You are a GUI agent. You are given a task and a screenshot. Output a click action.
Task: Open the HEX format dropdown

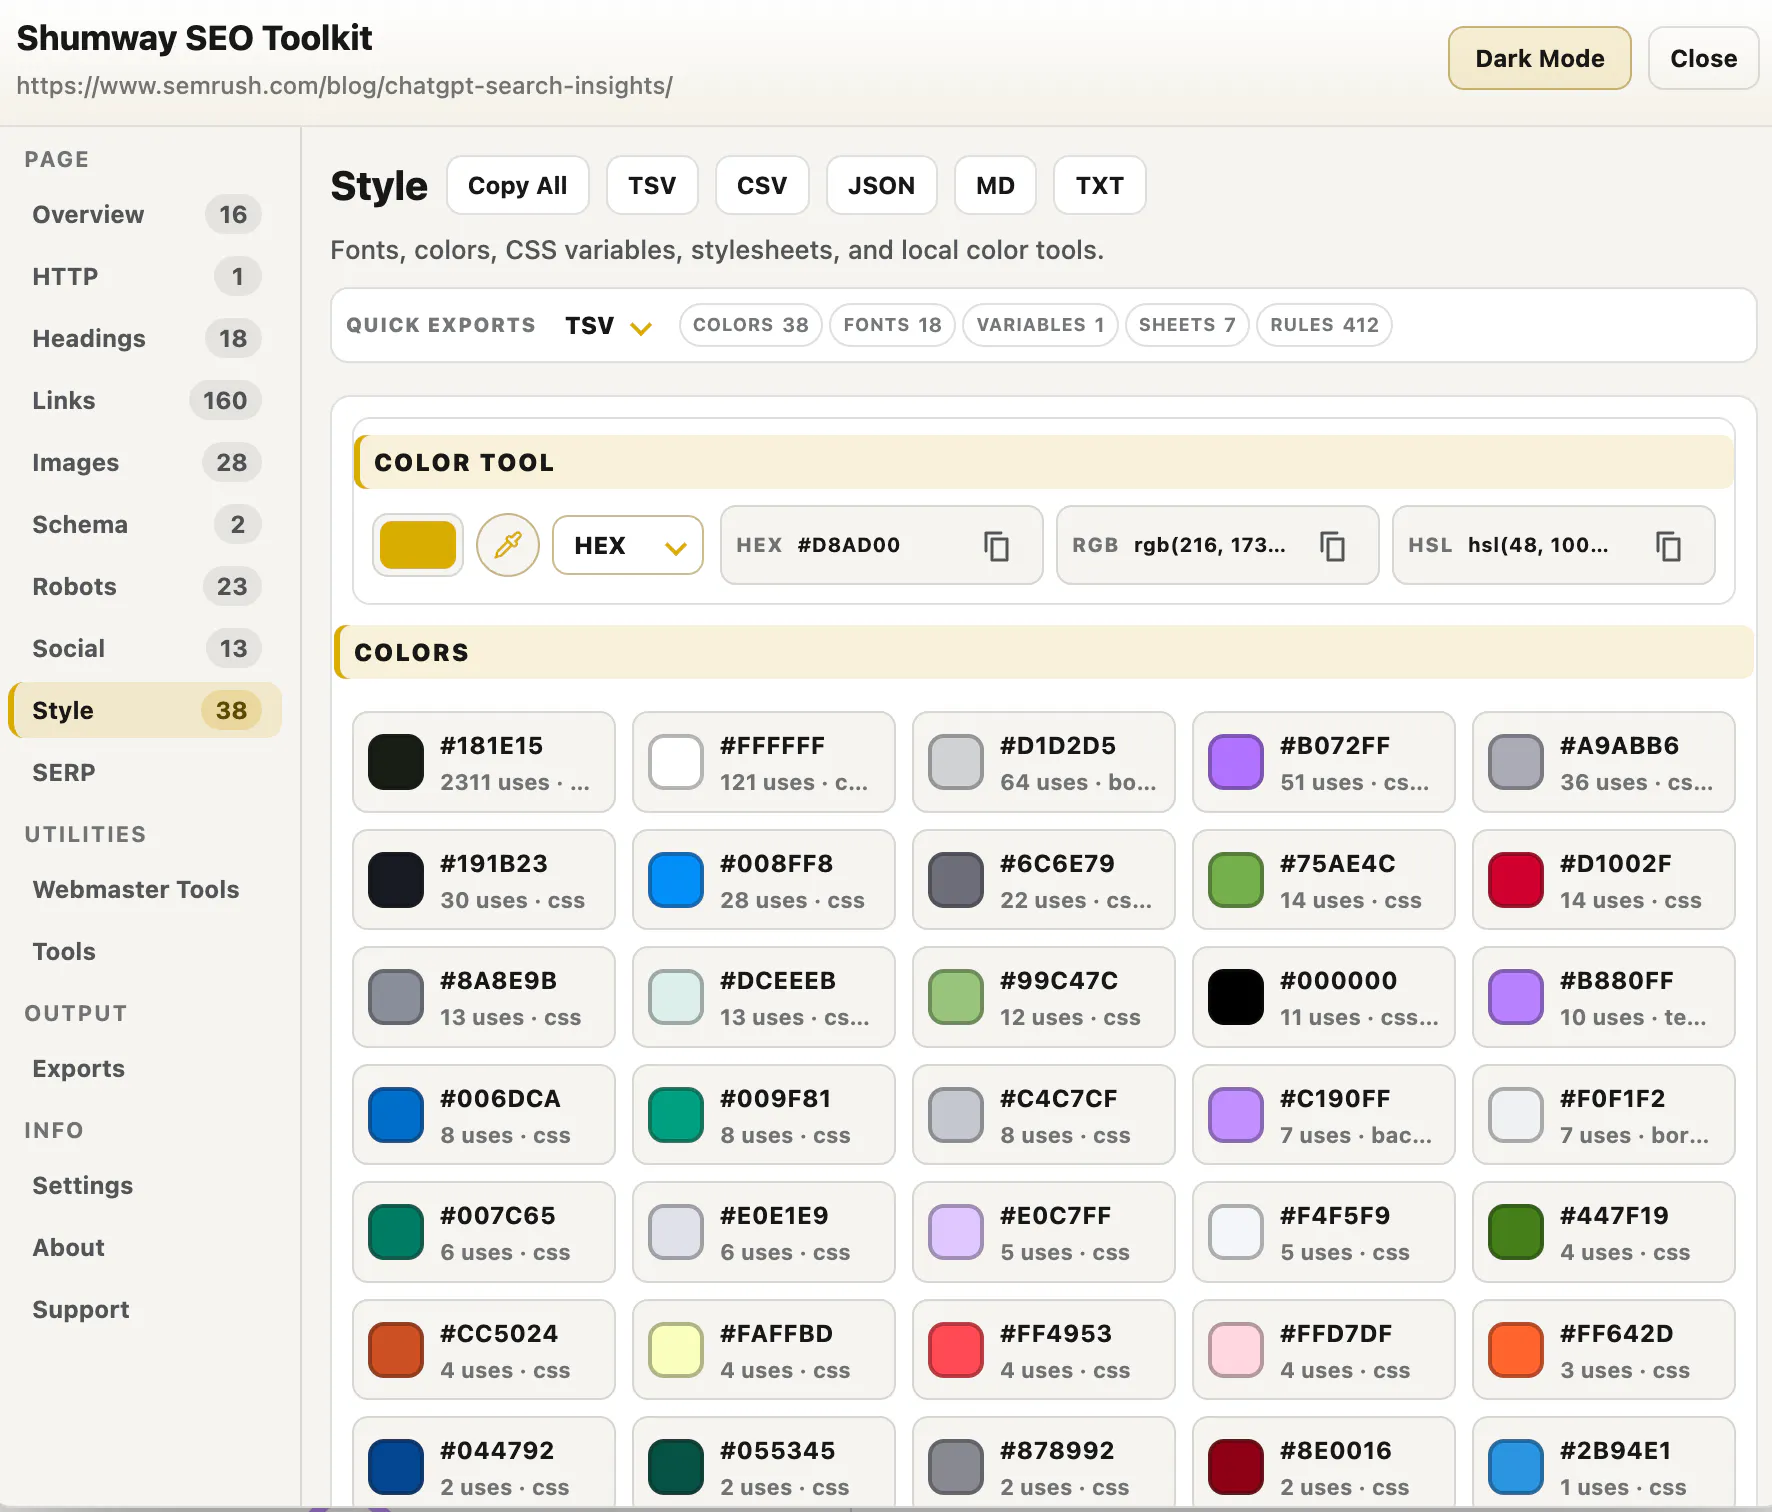point(628,545)
